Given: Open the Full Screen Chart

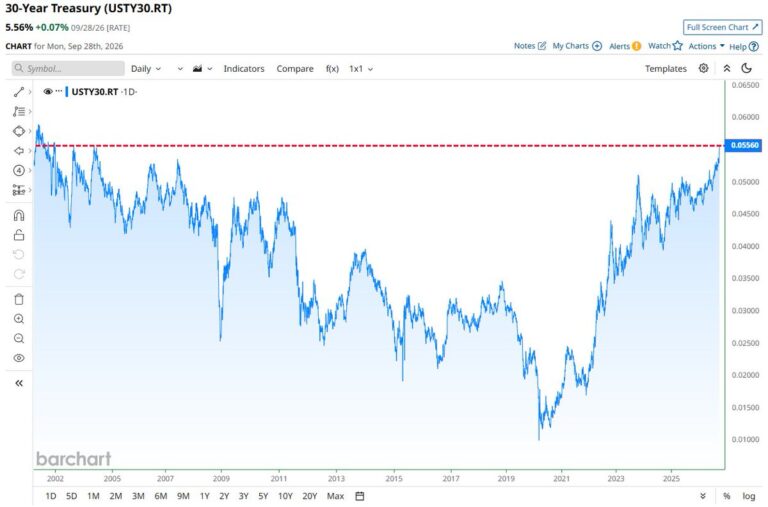Looking at the screenshot, I should [x=722, y=27].
